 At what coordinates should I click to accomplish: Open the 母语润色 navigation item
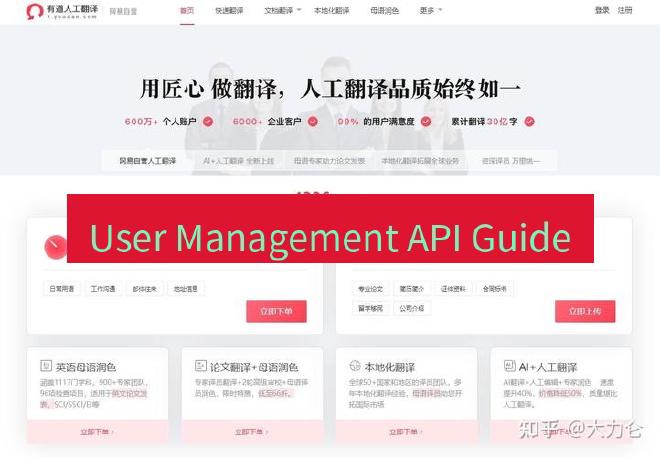pos(385,11)
